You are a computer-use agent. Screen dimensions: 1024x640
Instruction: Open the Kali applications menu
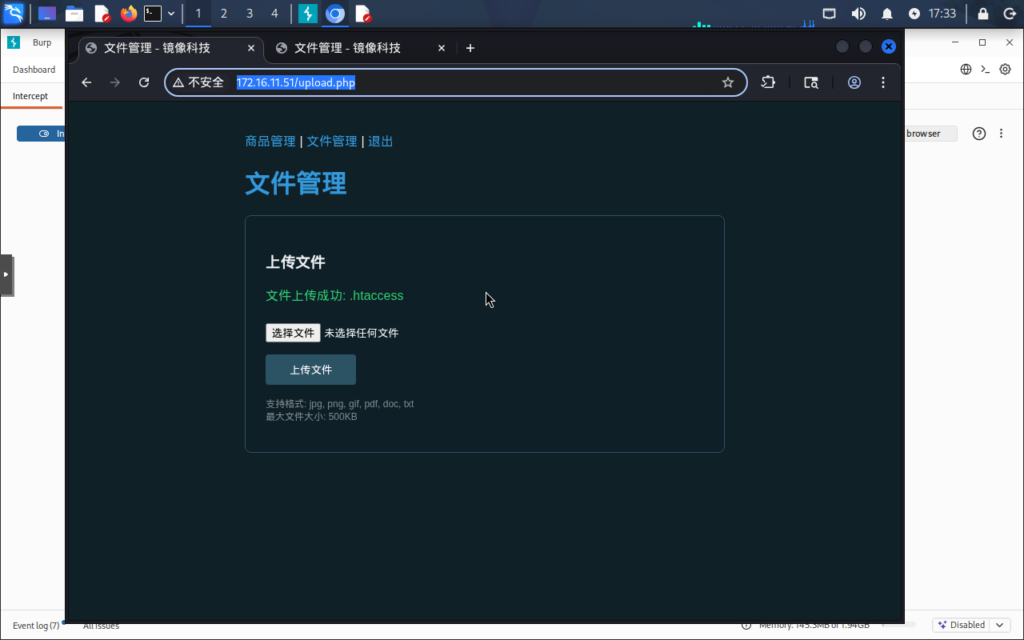14,14
